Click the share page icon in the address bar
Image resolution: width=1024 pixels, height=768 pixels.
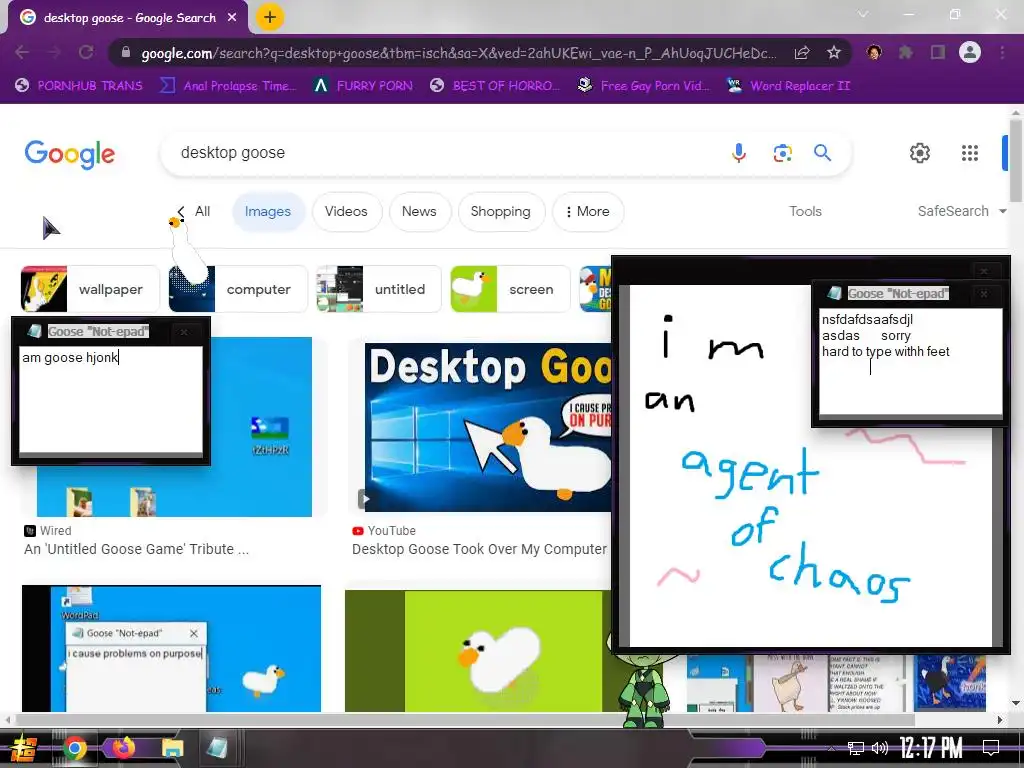tap(802, 53)
